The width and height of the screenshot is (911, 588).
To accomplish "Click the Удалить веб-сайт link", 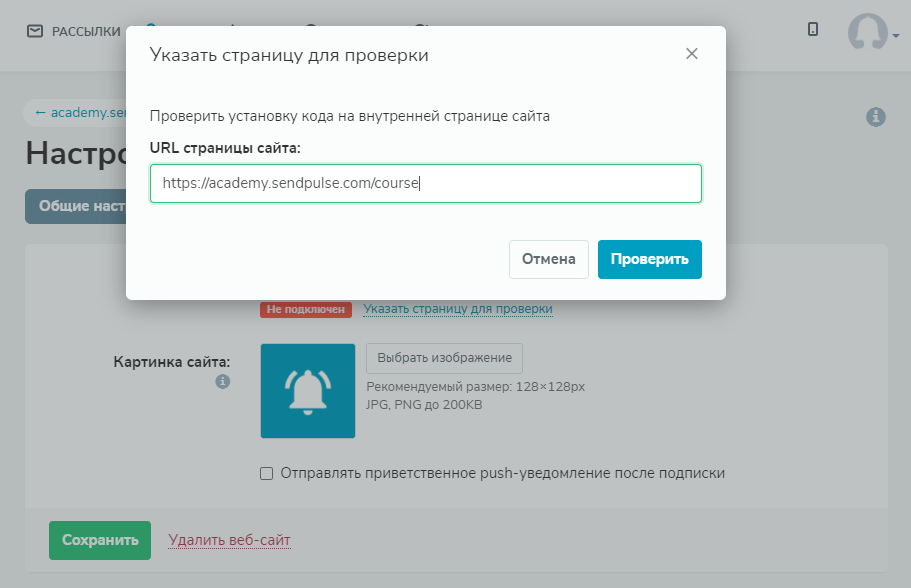I will pyautogui.click(x=229, y=540).
